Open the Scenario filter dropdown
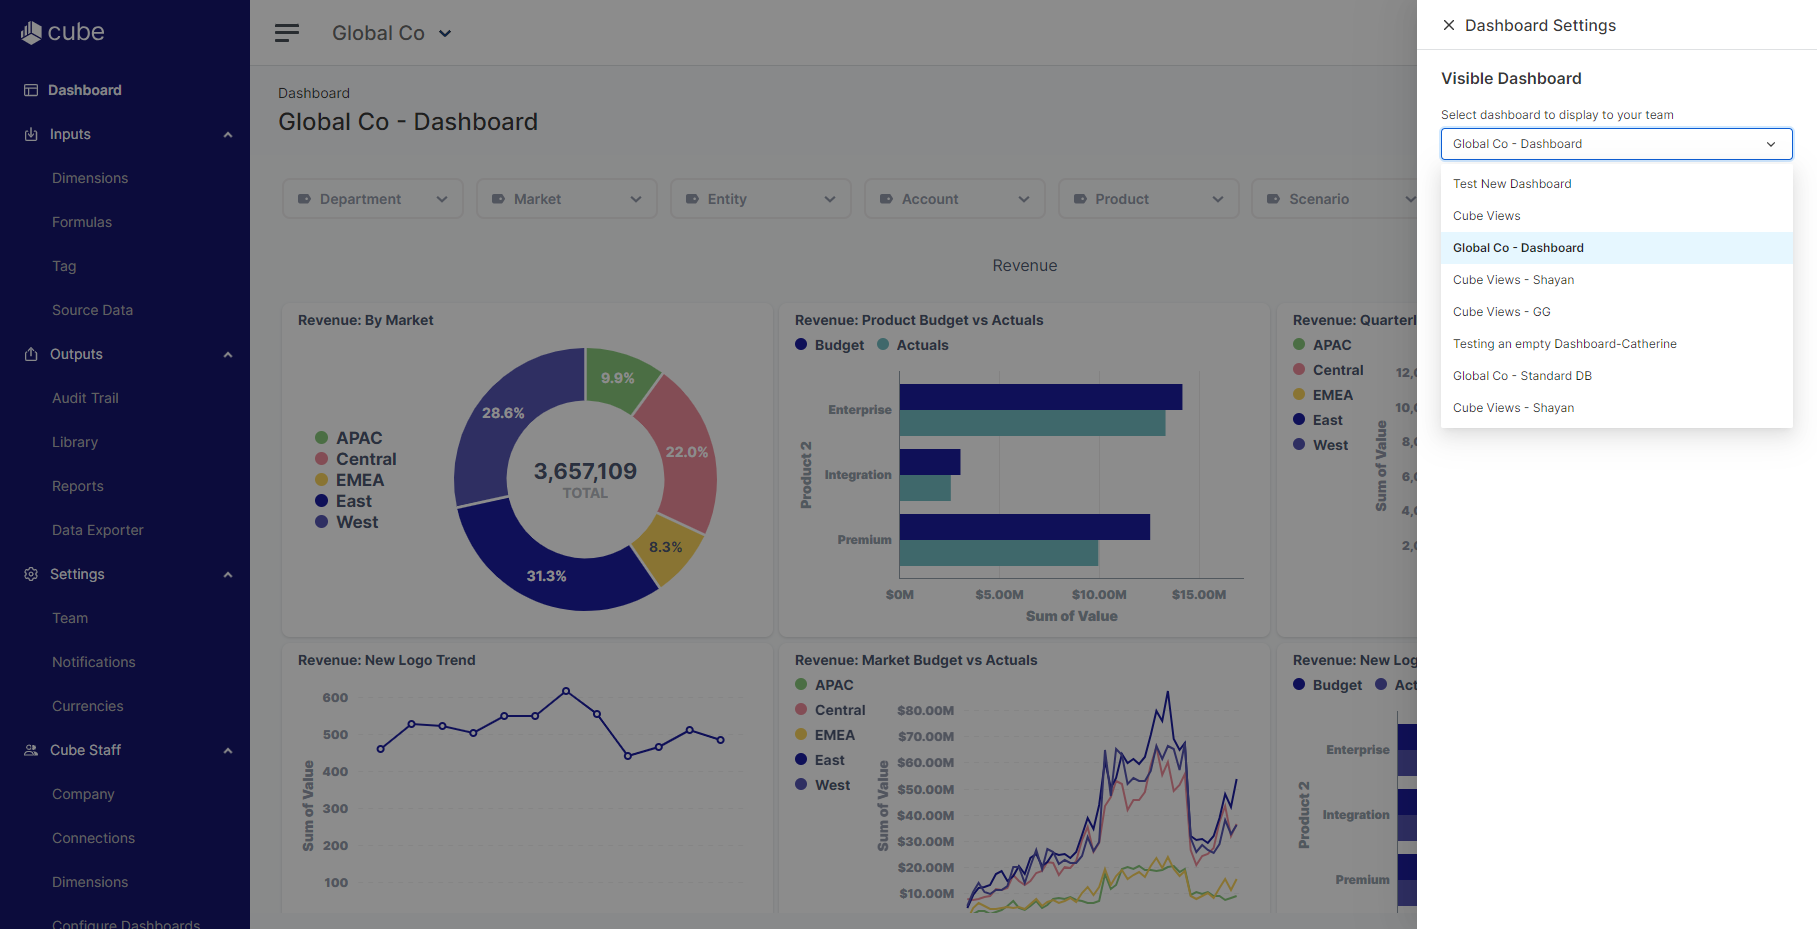1817x929 pixels. tap(1335, 199)
